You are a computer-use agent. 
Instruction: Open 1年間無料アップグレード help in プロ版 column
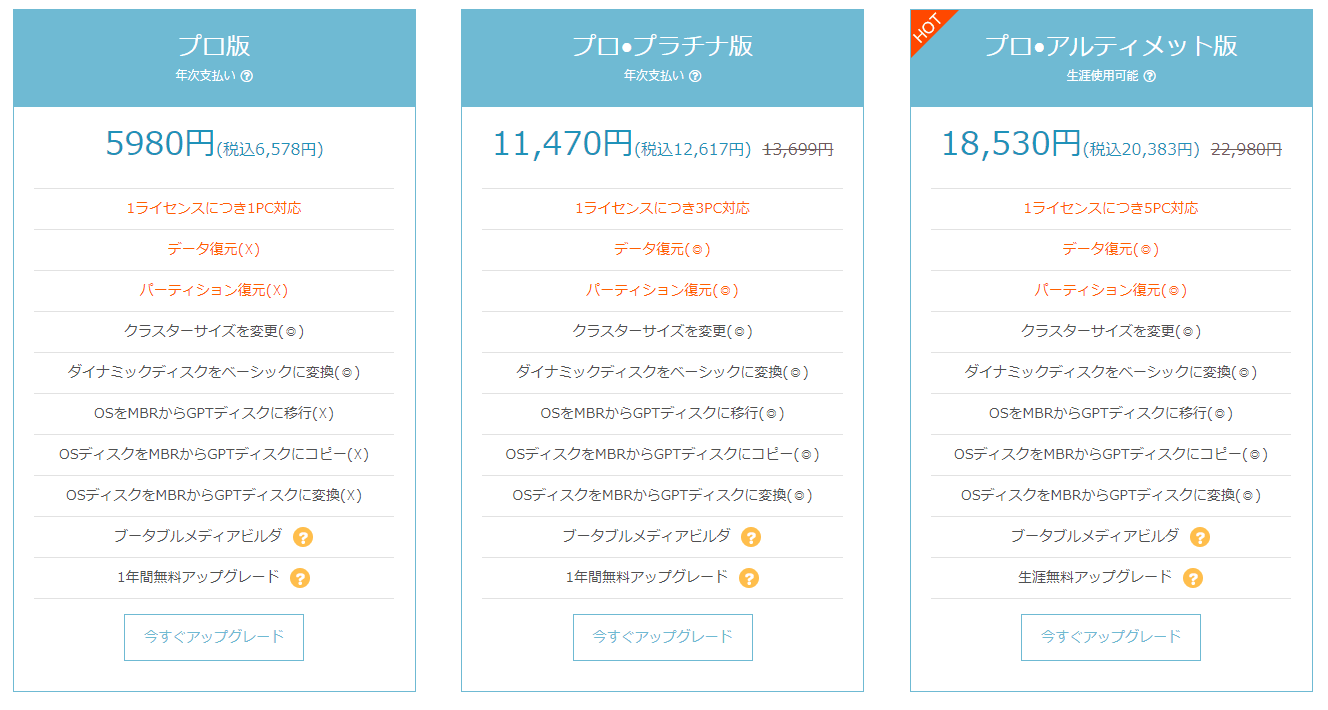point(300,578)
